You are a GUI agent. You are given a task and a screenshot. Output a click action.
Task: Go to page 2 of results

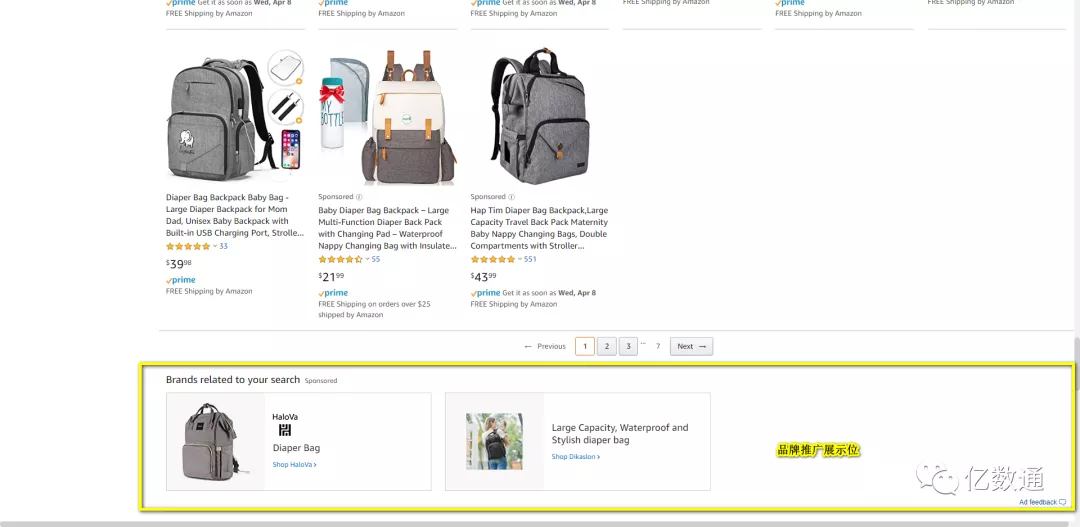tap(606, 347)
